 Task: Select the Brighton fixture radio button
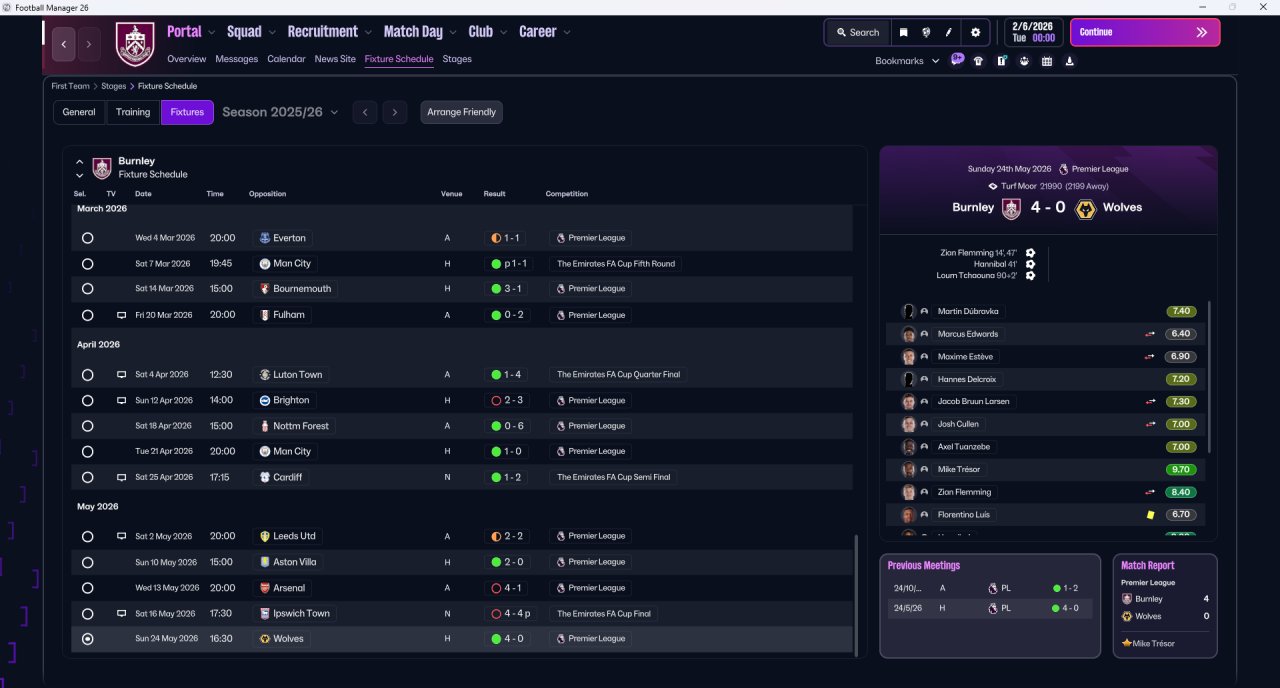click(87, 401)
